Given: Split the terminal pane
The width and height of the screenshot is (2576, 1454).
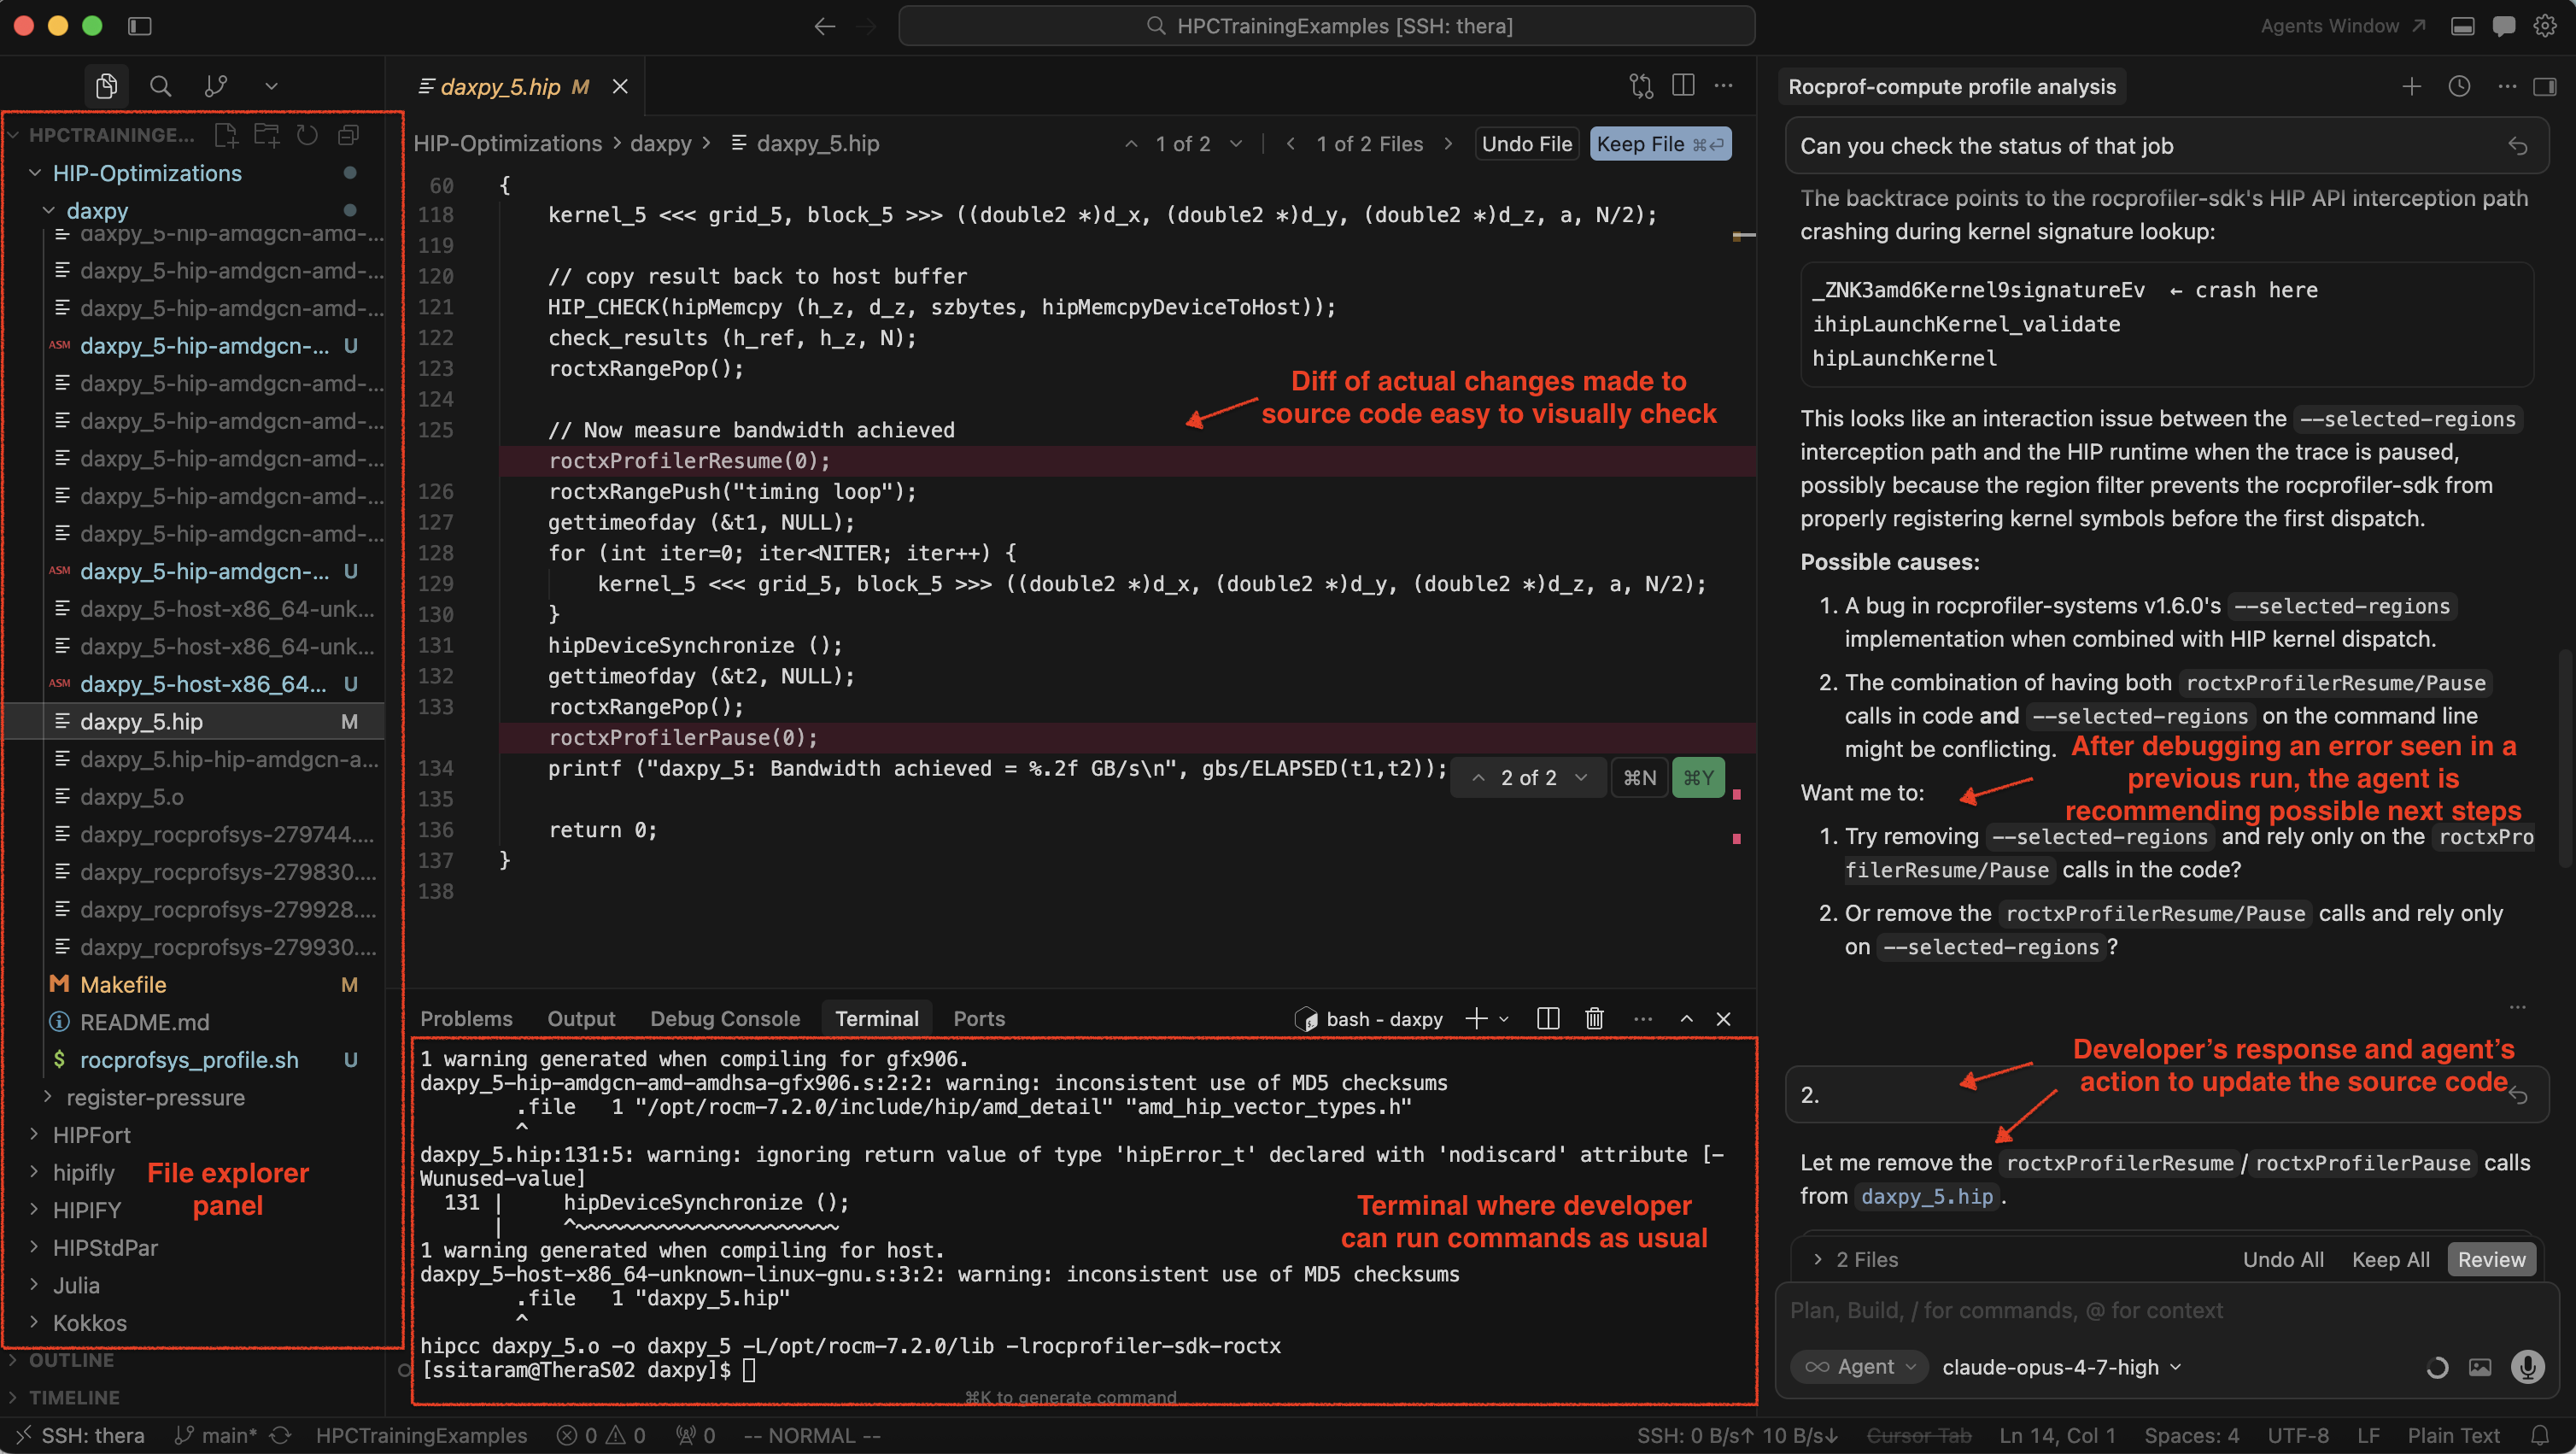Looking at the screenshot, I should click(1547, 1018).
